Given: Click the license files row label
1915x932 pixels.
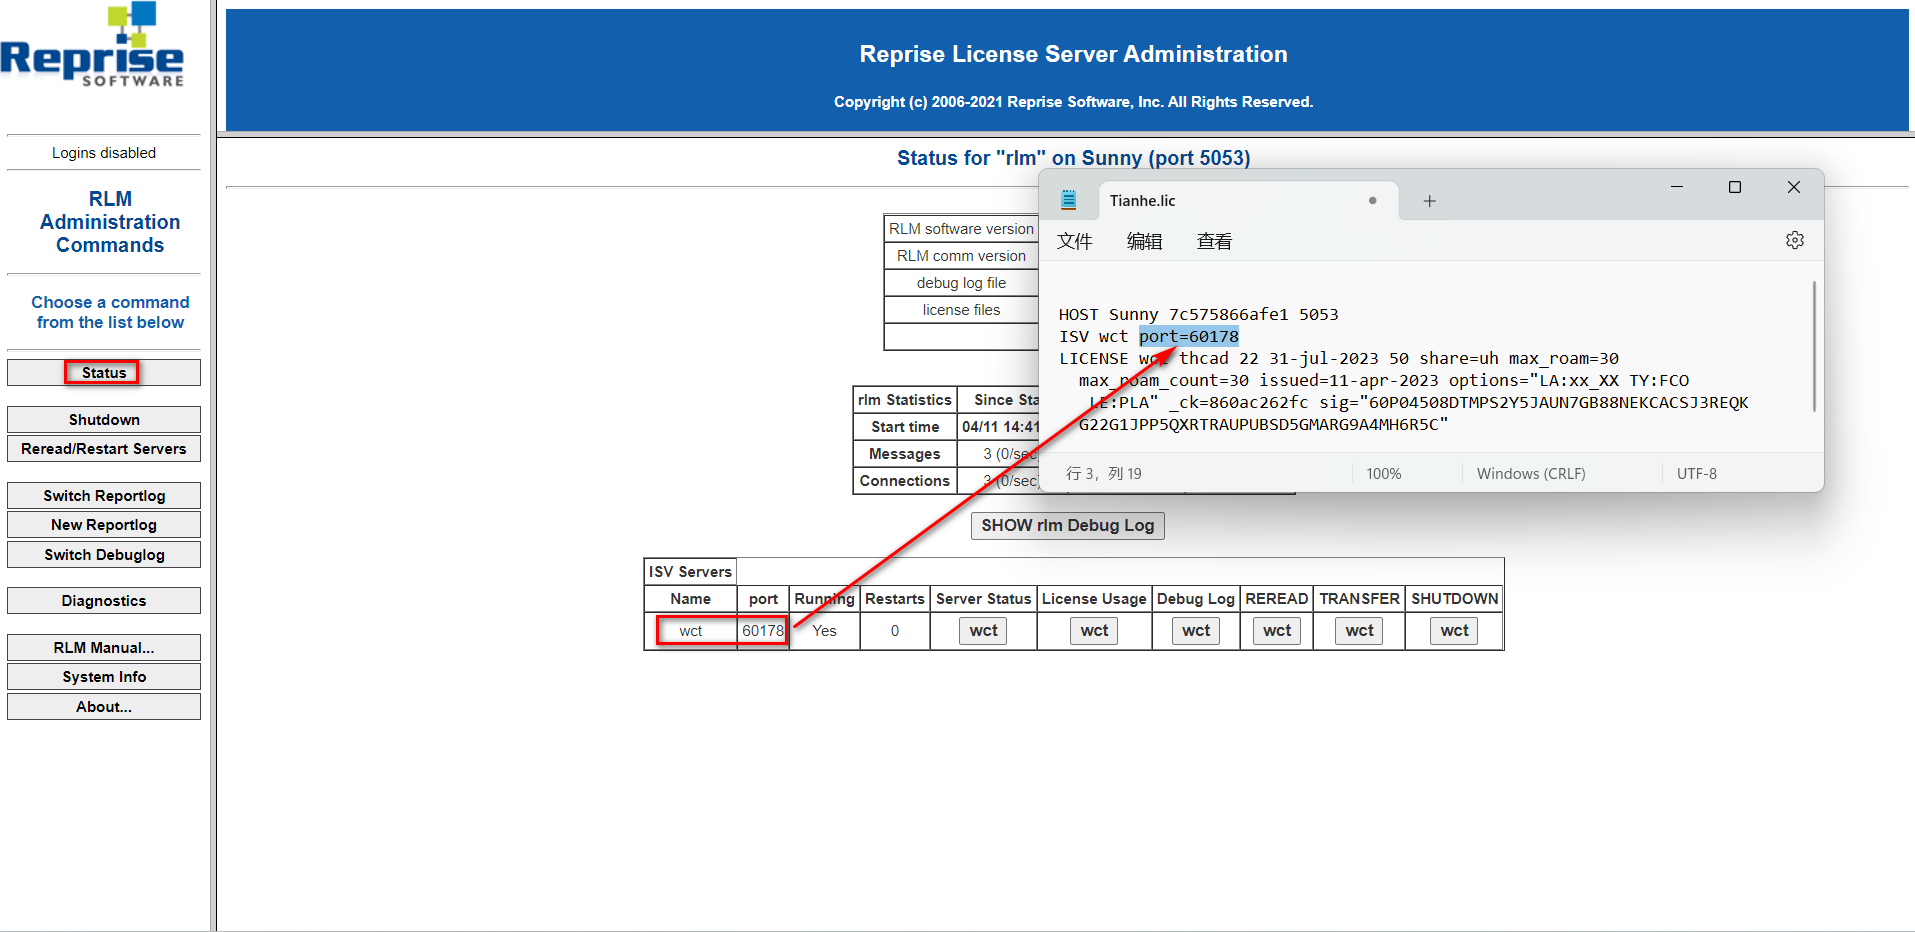Looking at the screenshot, I should 961,310.
